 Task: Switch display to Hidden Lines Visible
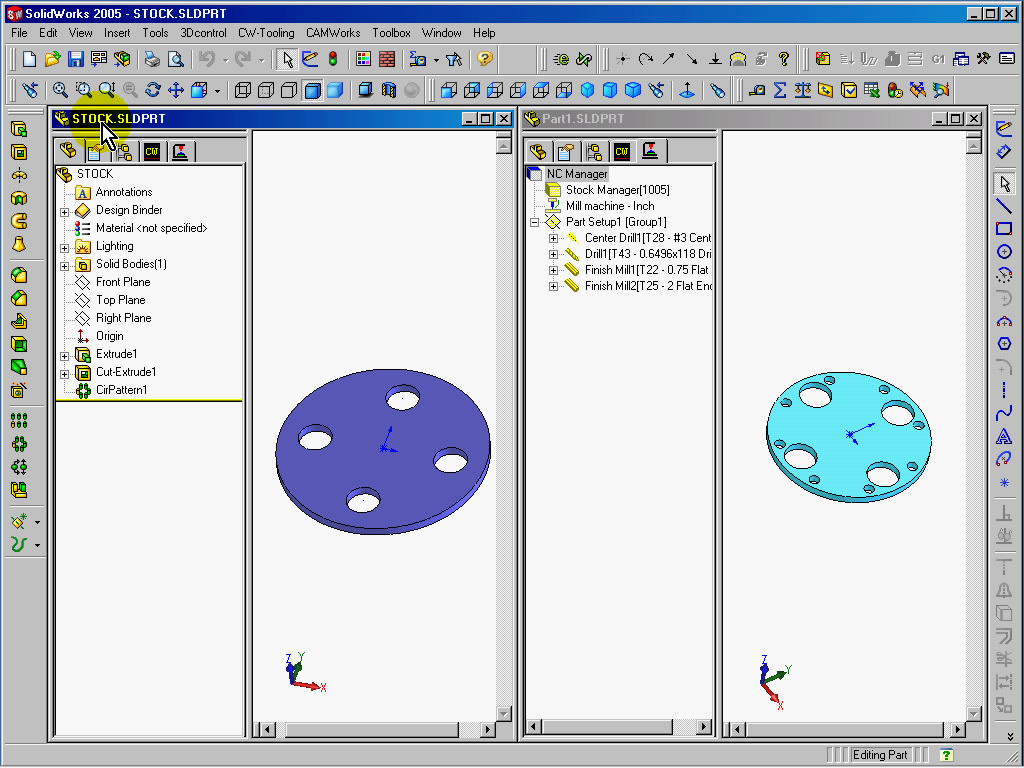[266, 90]
